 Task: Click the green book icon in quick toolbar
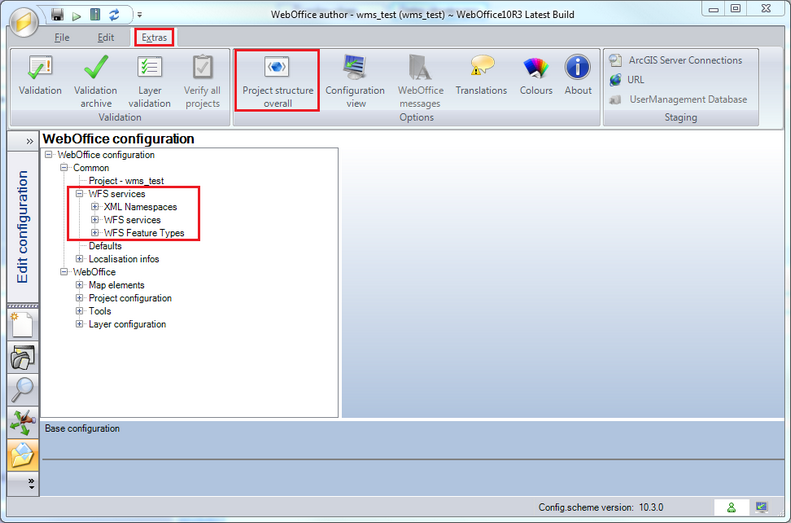pyautogui.click(x=95, y=15)
